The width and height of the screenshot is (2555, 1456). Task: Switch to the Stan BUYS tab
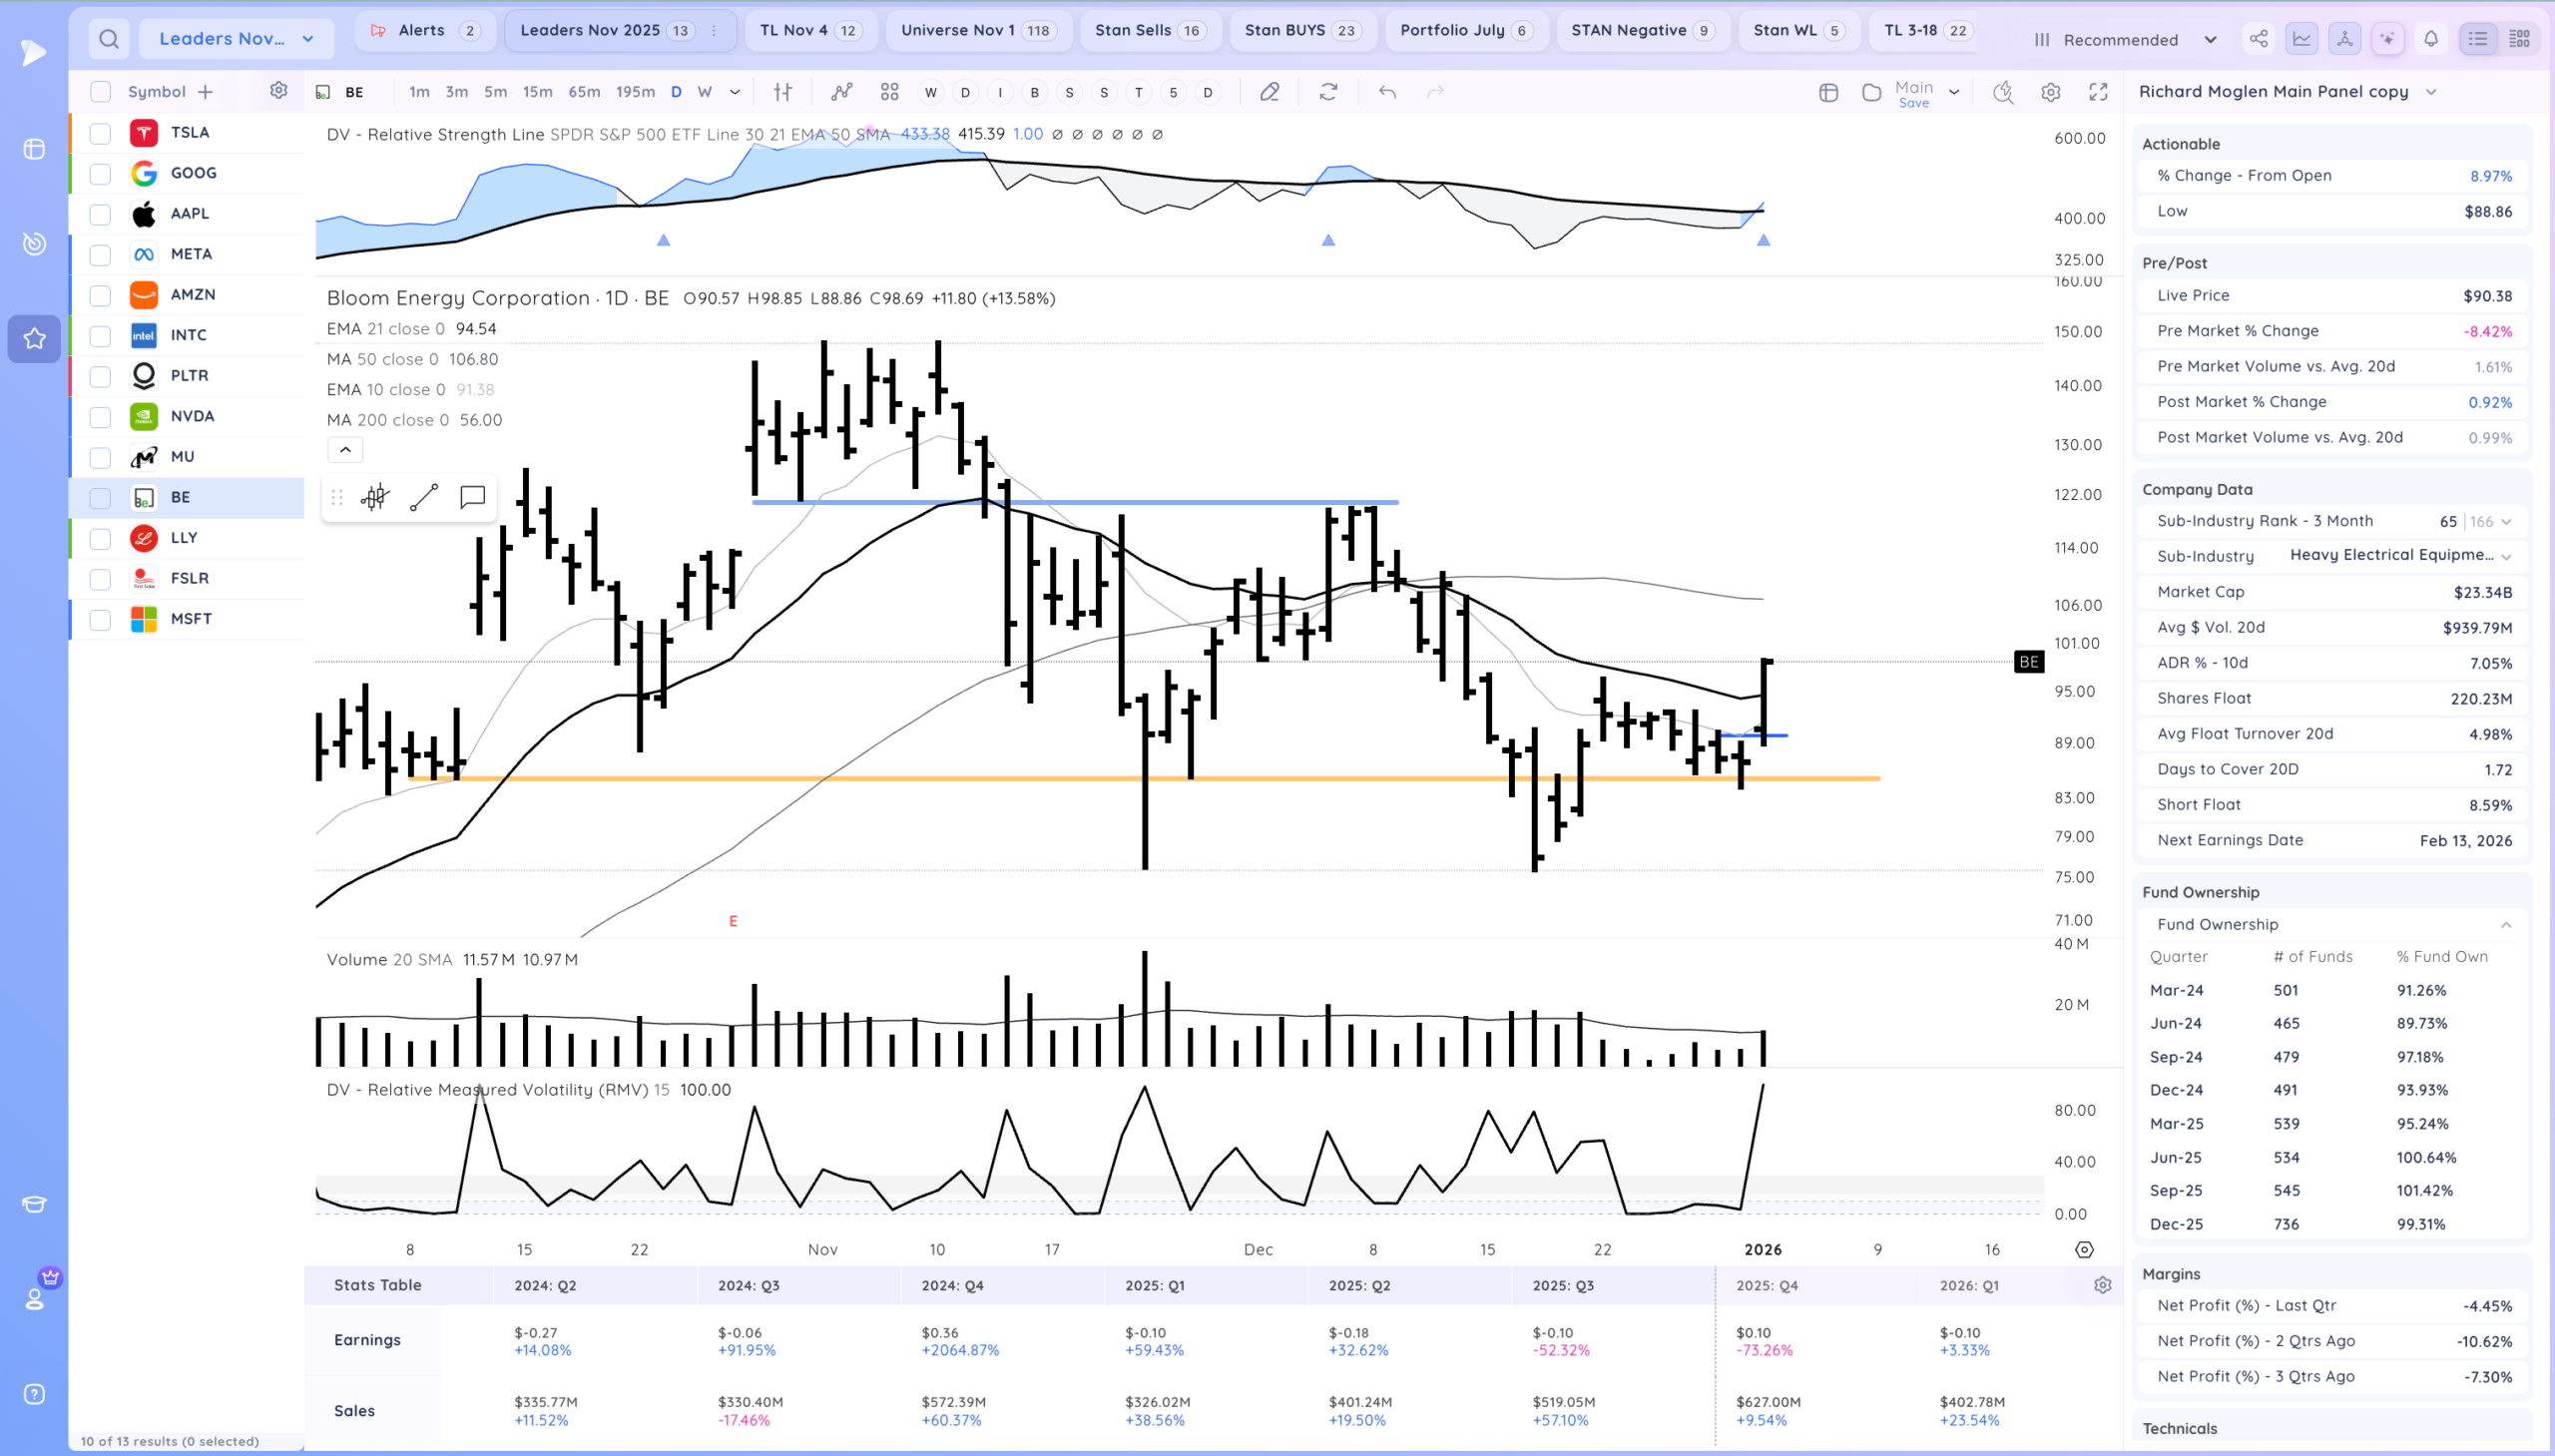click(x=1299, y=30)
